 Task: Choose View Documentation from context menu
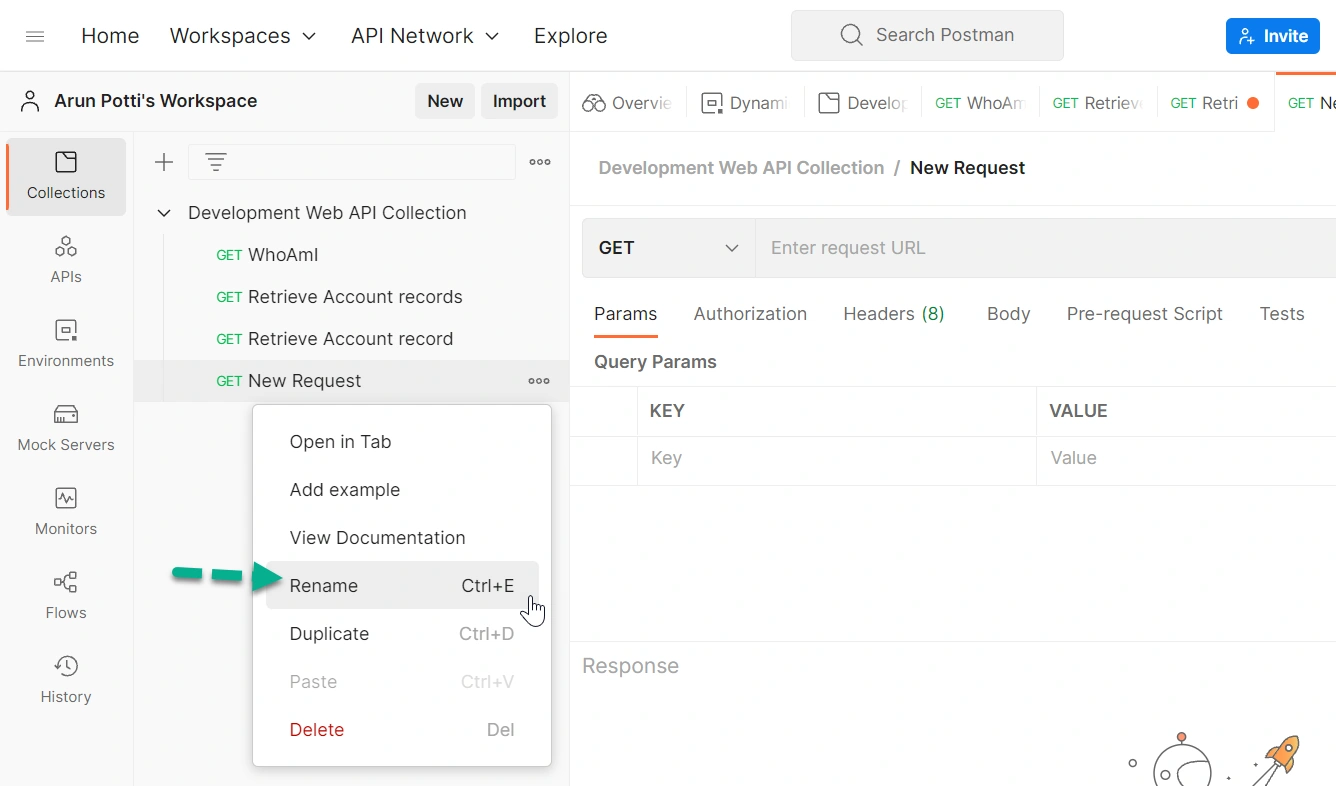tap(402, 538)
